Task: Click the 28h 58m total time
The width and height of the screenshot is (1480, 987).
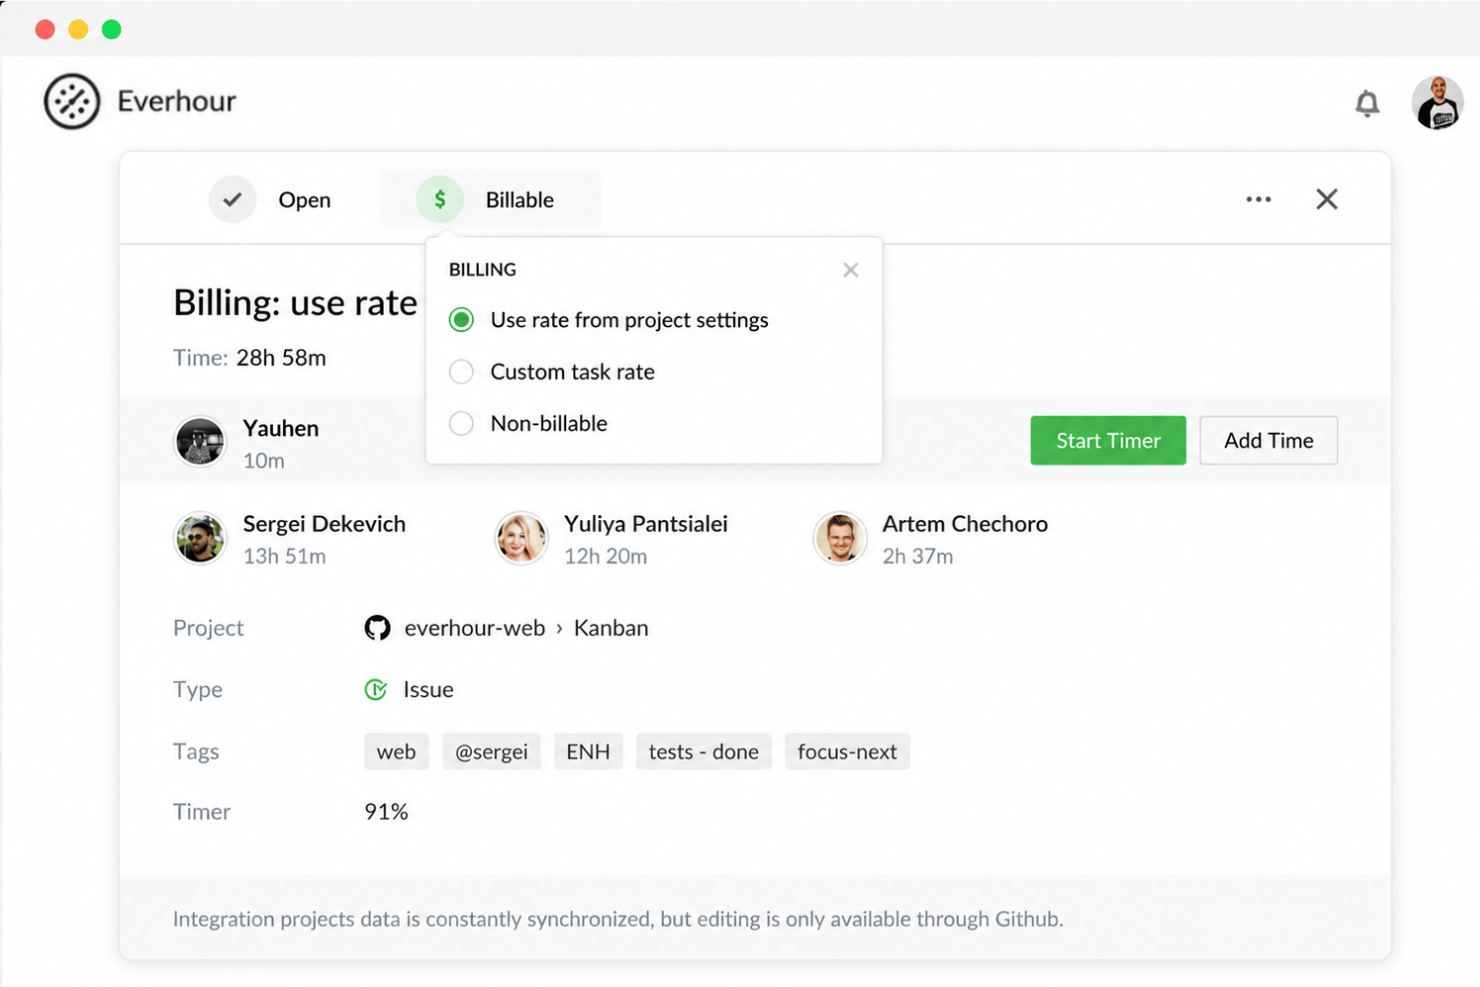Action: pyautogui.click(x=281, y=358)
